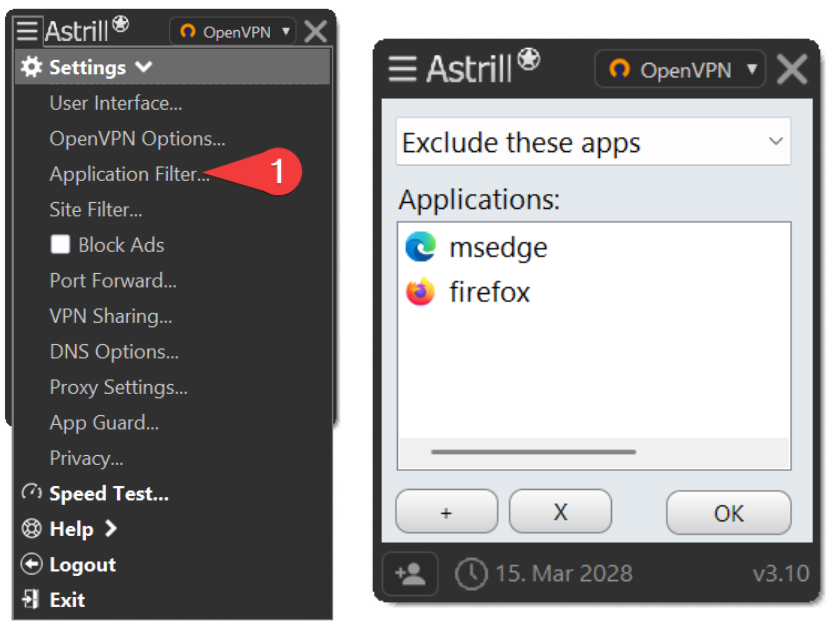Open Application Filter settings
832x624 pixels.
(129, 174)
